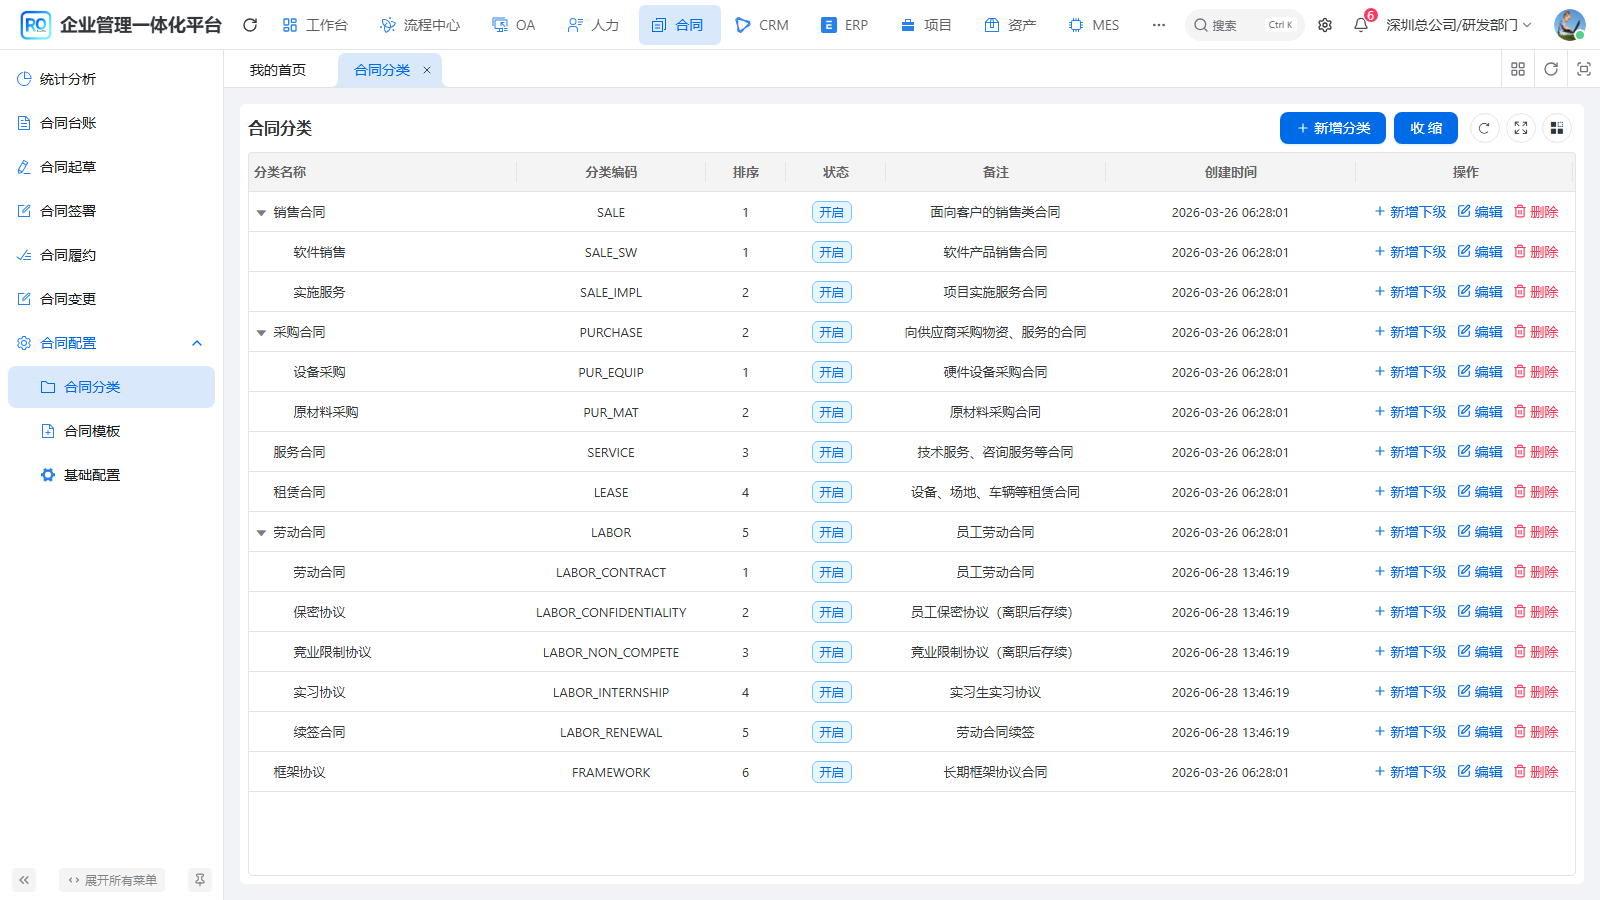Screen dimensions: 1600x900
Task: Collapse the 合同配置 sidebar menu
Action: (111, 343)
